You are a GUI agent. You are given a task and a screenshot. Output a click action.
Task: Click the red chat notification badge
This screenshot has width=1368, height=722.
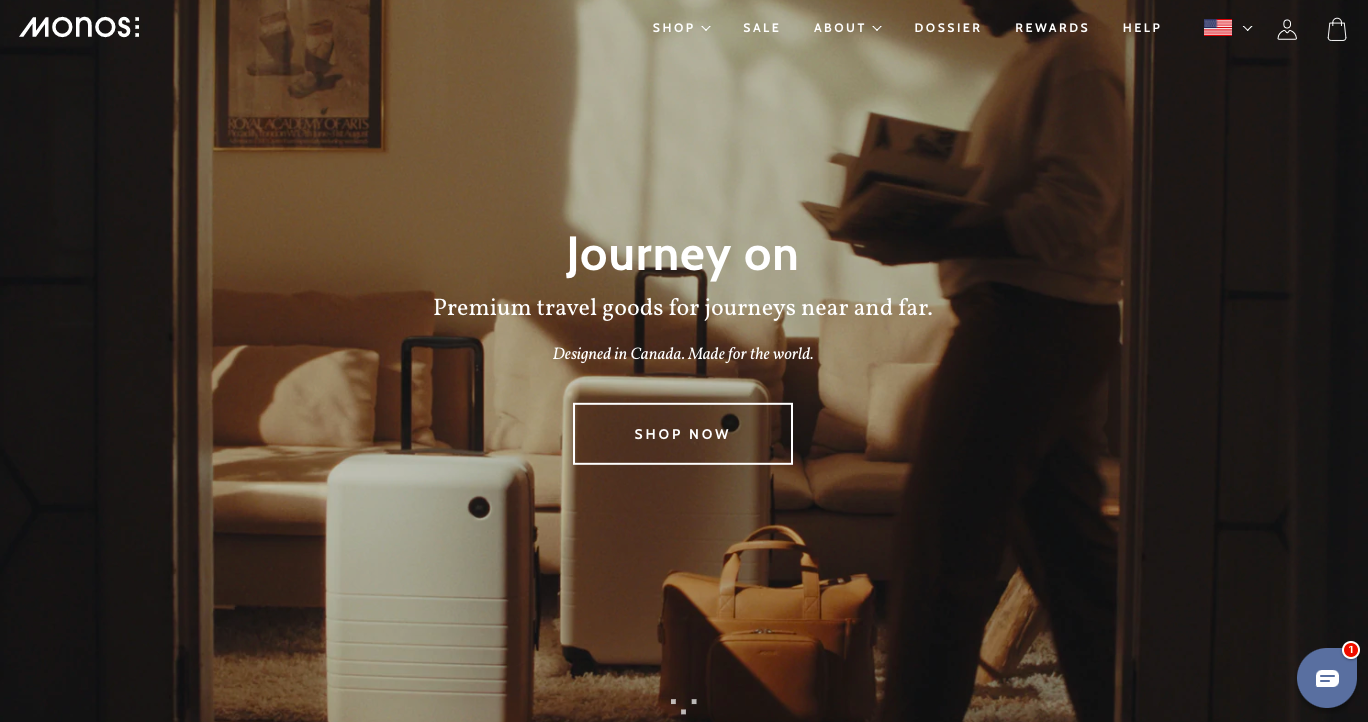pyautogui.click(x=1350, y=650)
